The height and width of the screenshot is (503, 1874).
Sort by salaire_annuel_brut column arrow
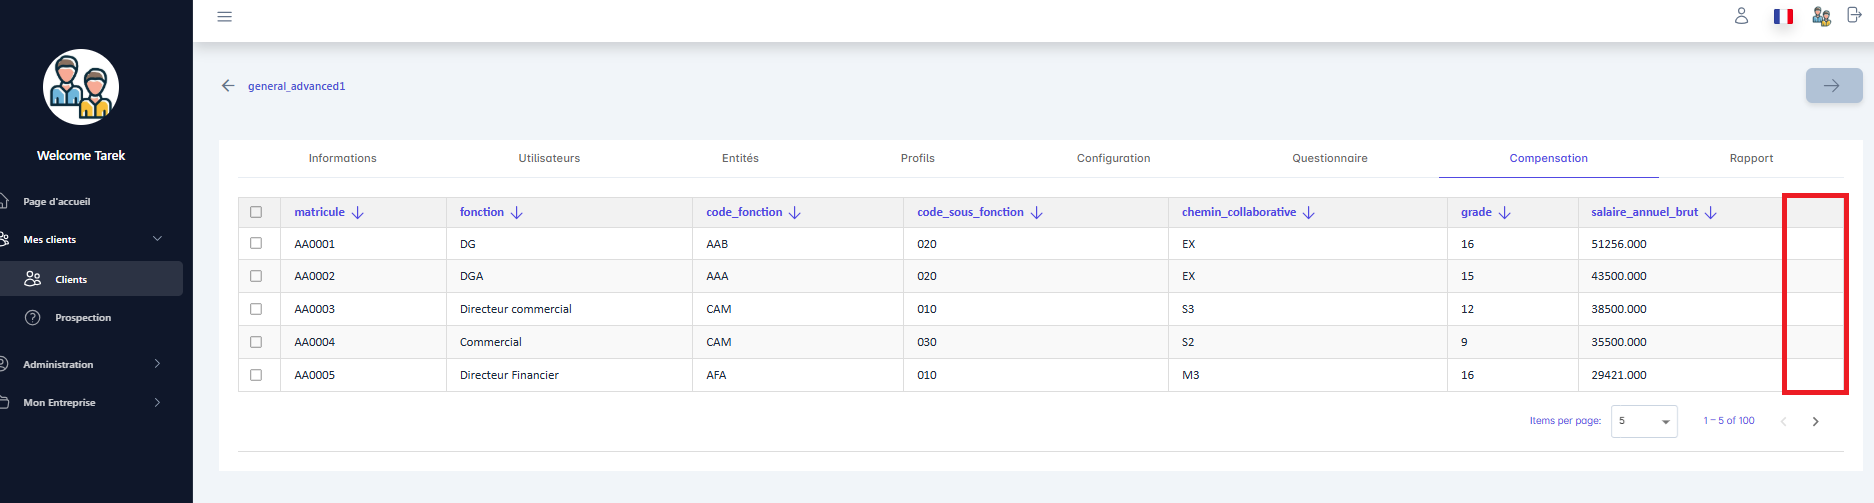(x=1710, y=213)
